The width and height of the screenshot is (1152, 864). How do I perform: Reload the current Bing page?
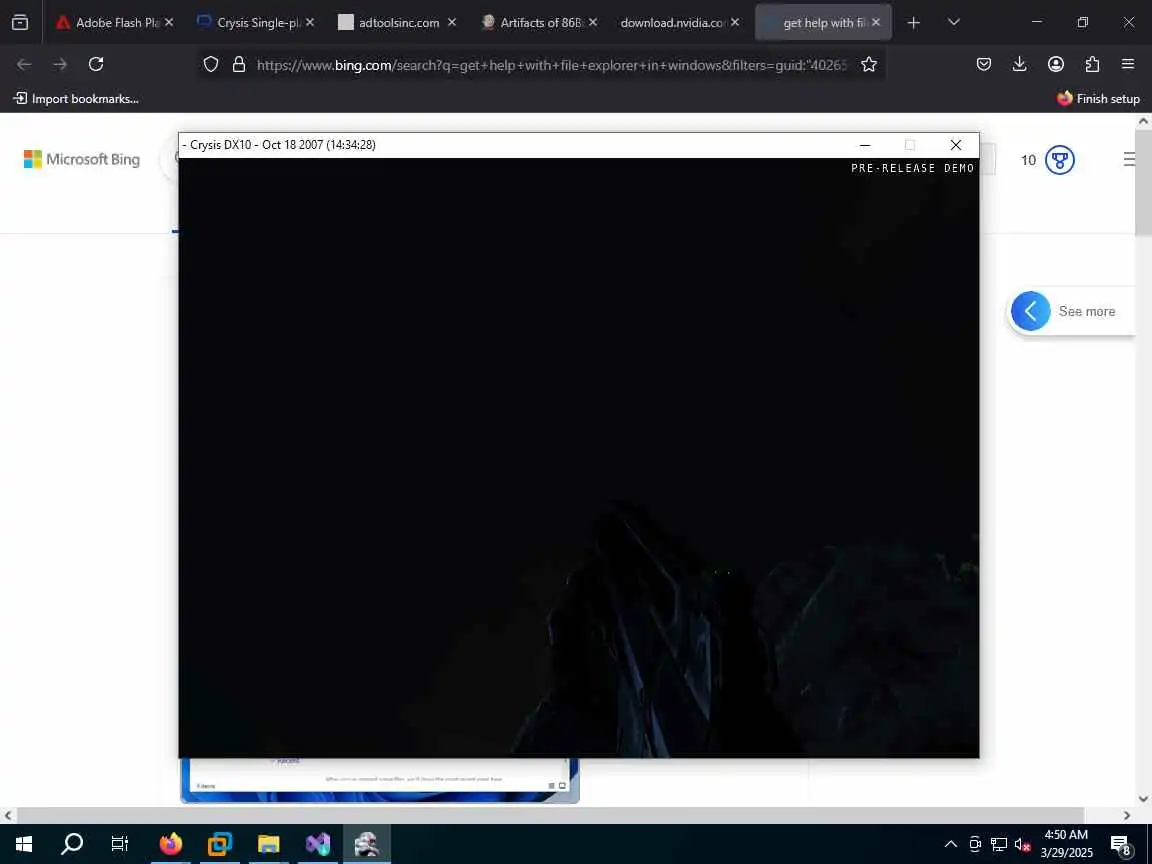pyautogui.click(x=96, y=65)
